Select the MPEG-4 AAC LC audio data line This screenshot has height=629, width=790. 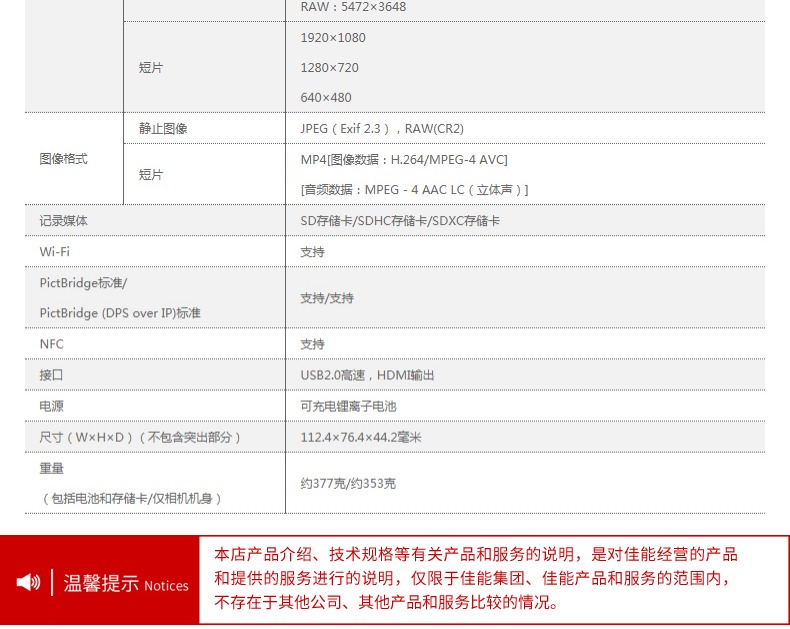[x=414, y=190]
